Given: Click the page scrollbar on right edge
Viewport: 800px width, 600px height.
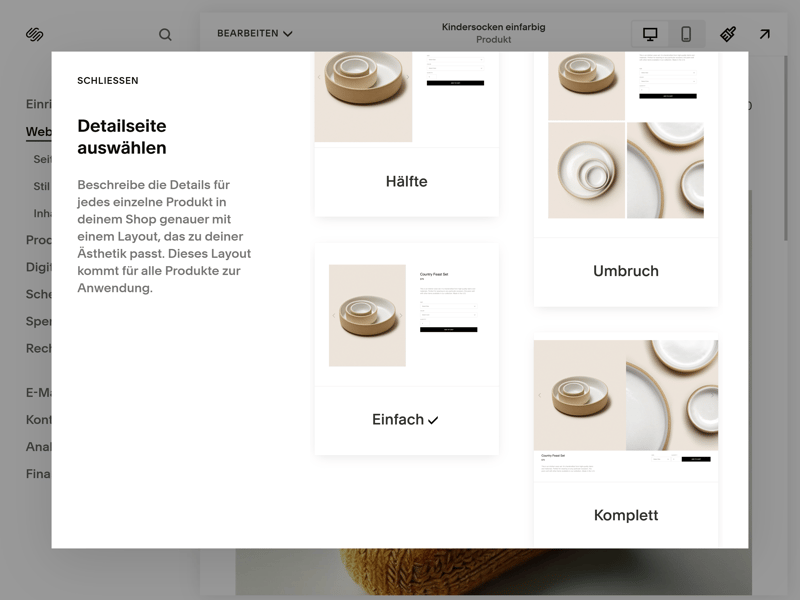Looking at the screenshot, I should (x=788, y=148).
